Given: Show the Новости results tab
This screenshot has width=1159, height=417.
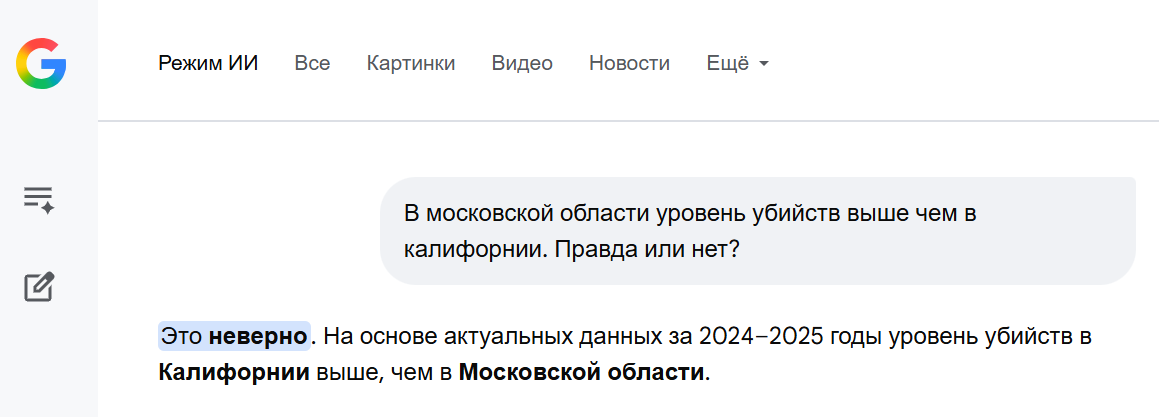Looking at the screenshot, I should (x=629, y=64).
